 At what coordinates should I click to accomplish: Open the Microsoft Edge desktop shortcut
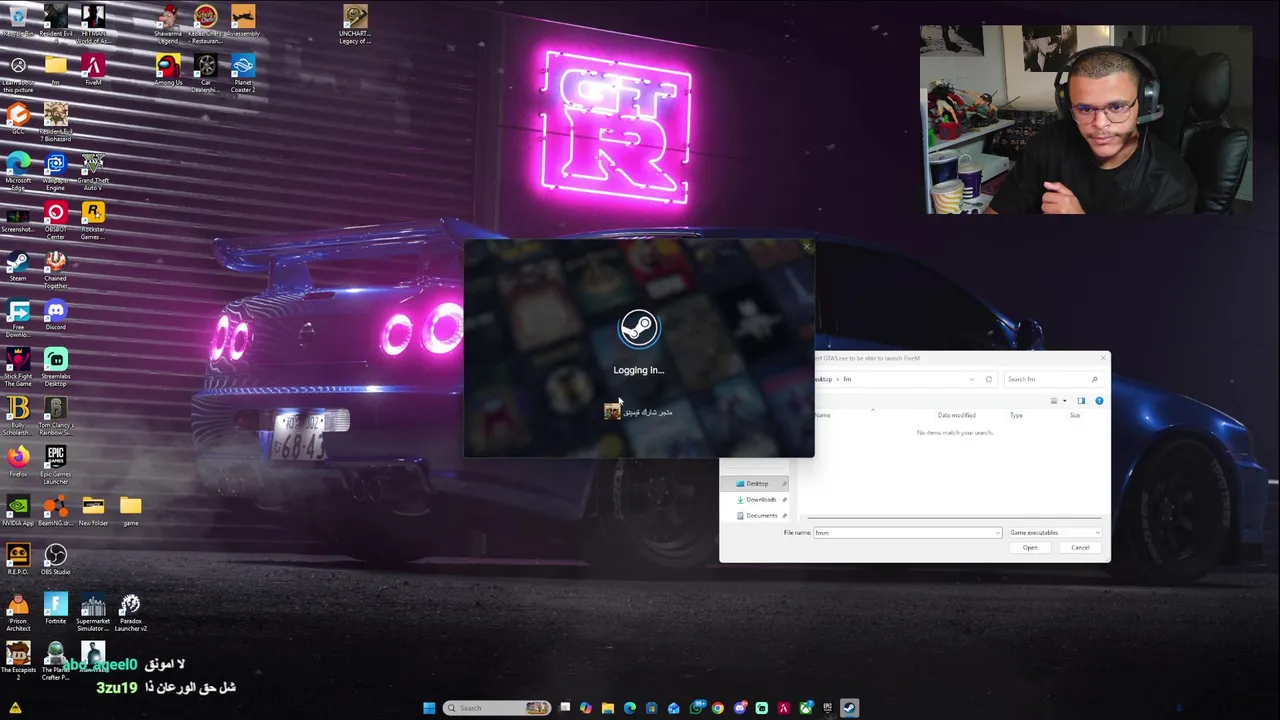(18, 170)
